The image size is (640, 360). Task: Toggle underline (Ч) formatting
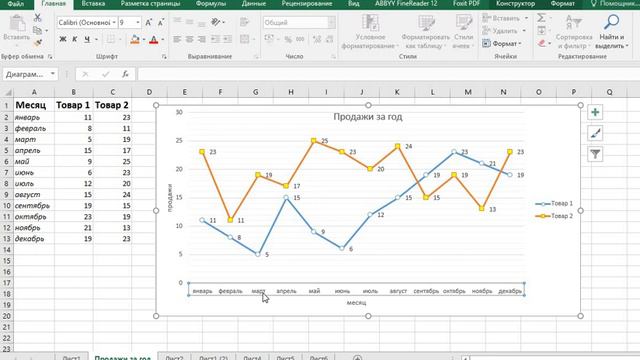pos(87,39)
